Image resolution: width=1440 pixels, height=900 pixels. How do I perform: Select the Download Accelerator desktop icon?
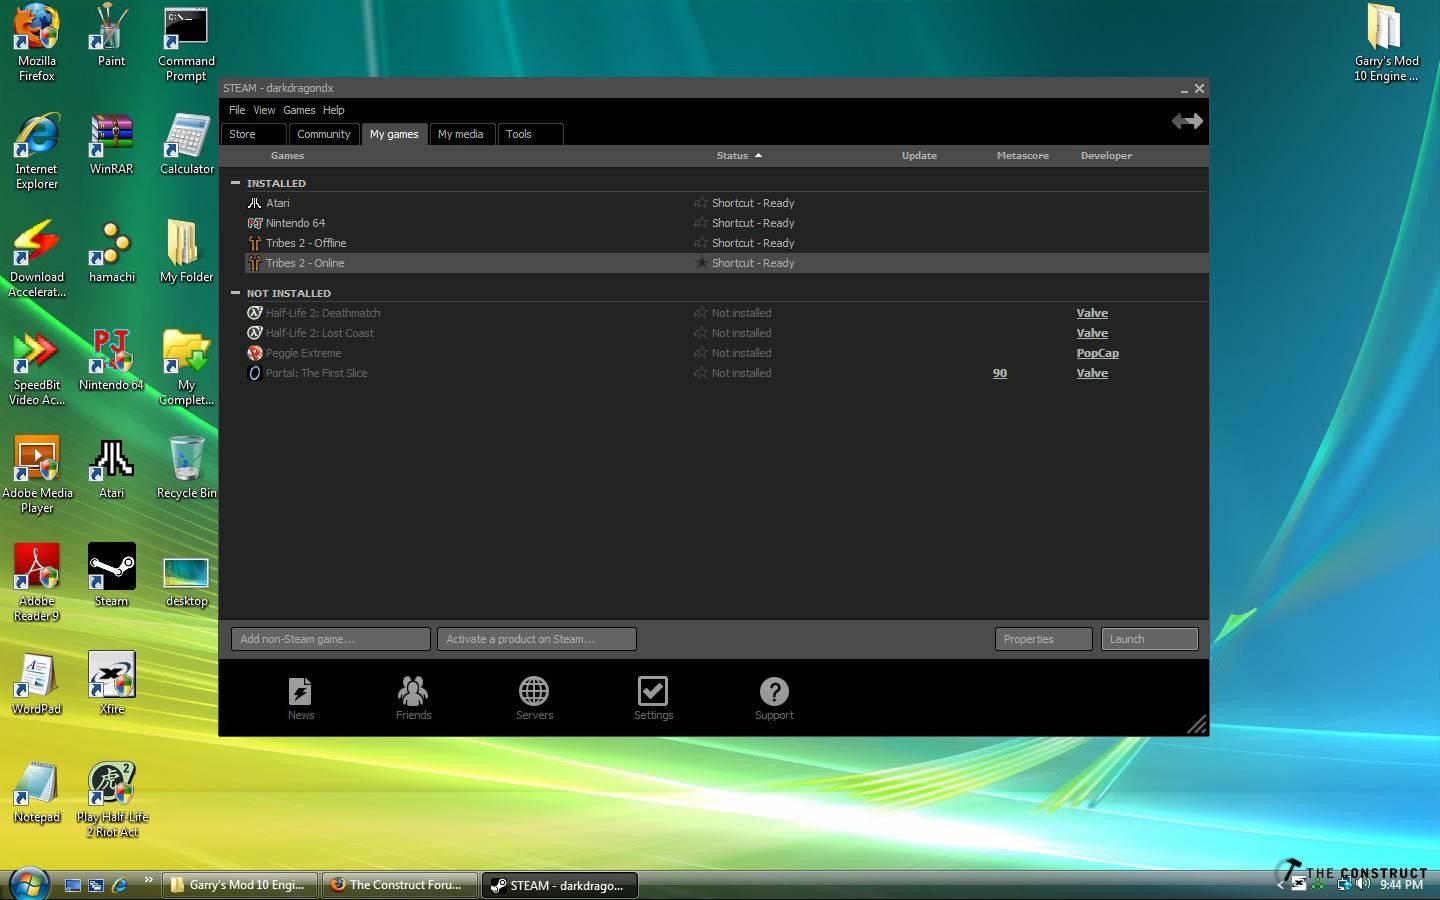click(x=37, y=258)
